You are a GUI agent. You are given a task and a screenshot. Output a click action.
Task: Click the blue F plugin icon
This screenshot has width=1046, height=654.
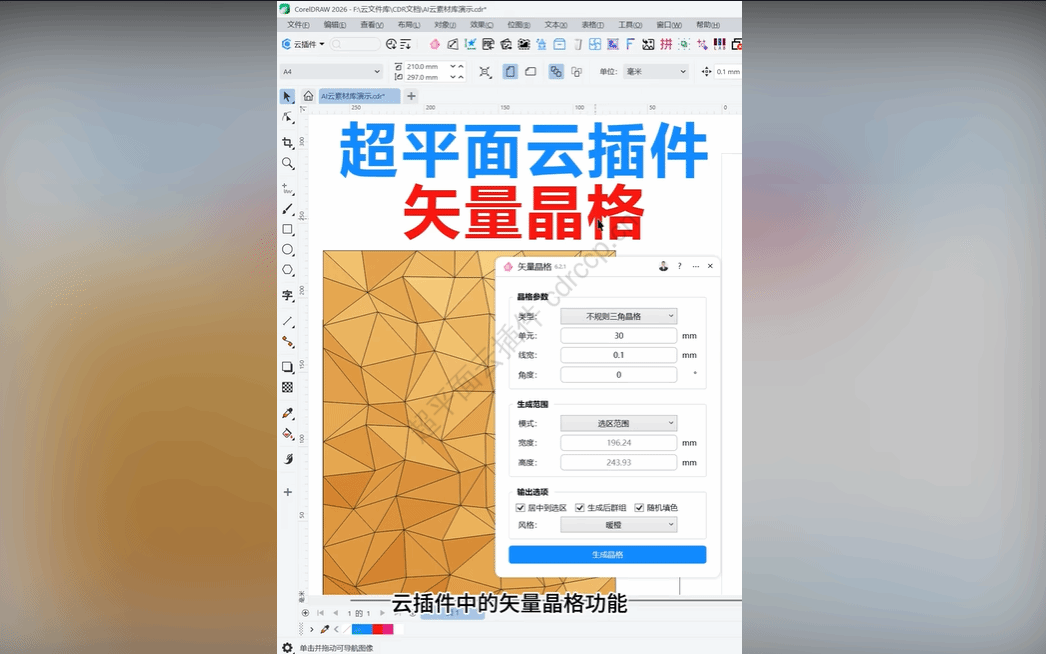click(630, 44)
